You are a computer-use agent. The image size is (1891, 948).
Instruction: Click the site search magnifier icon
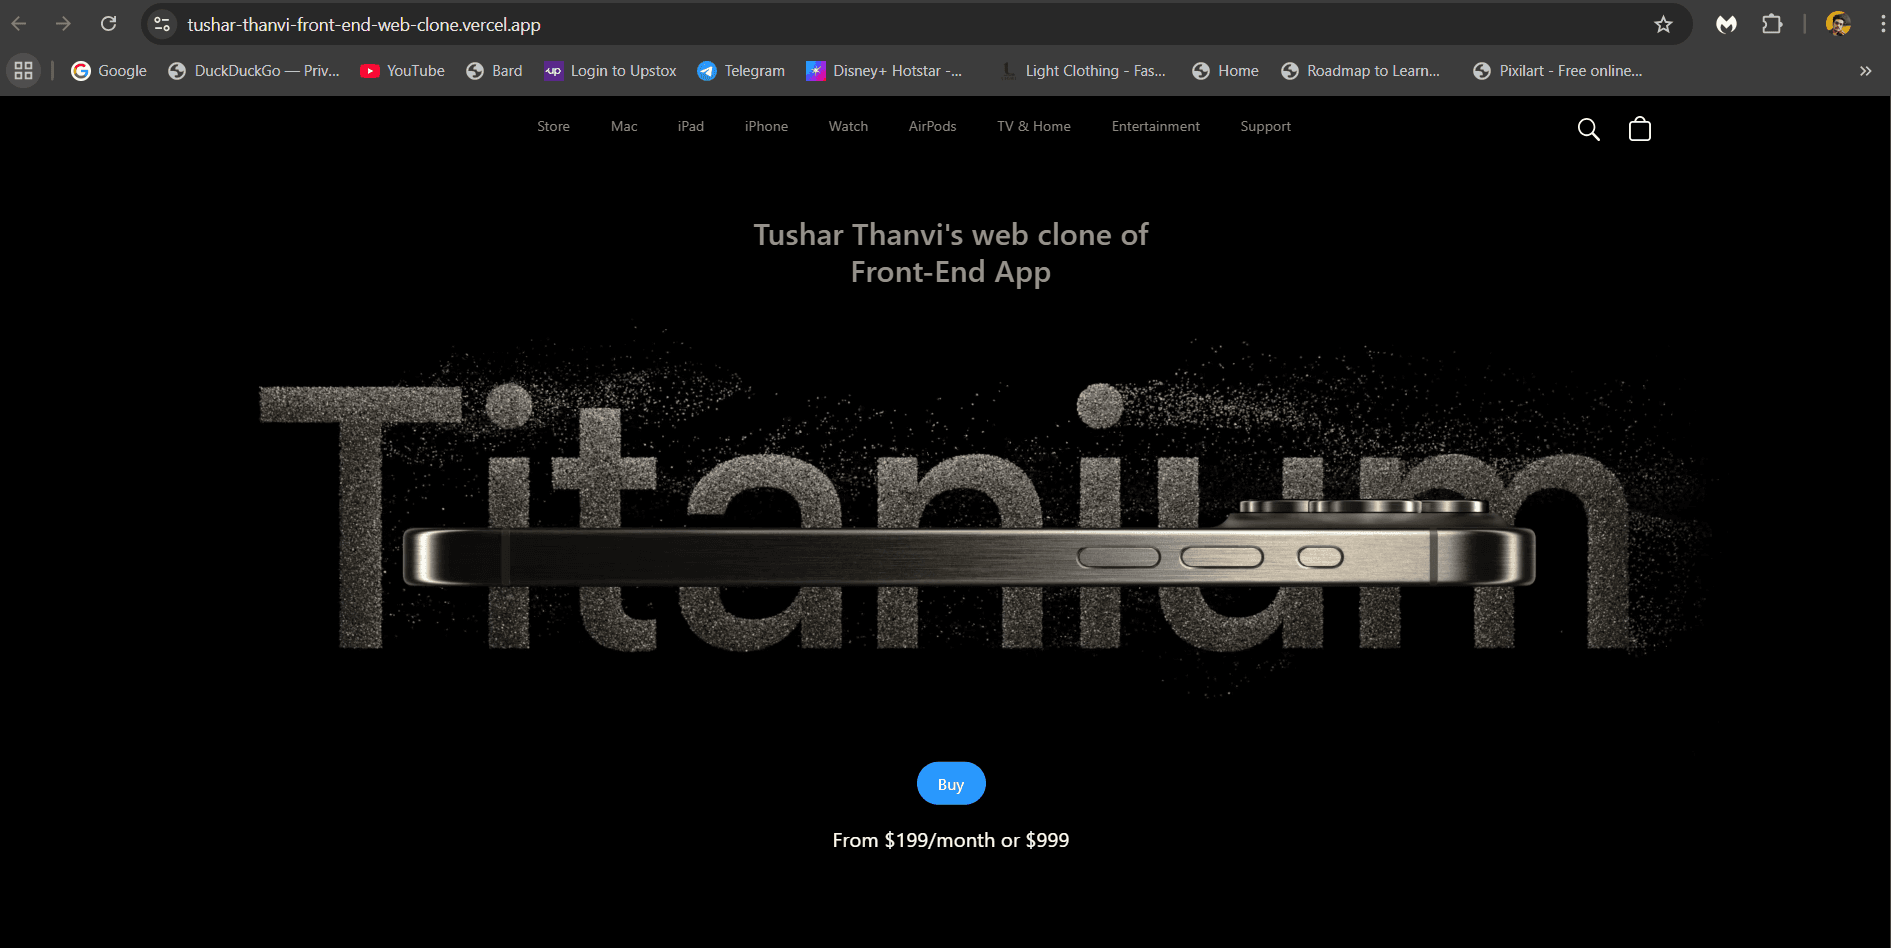(x=1588, y=129)
